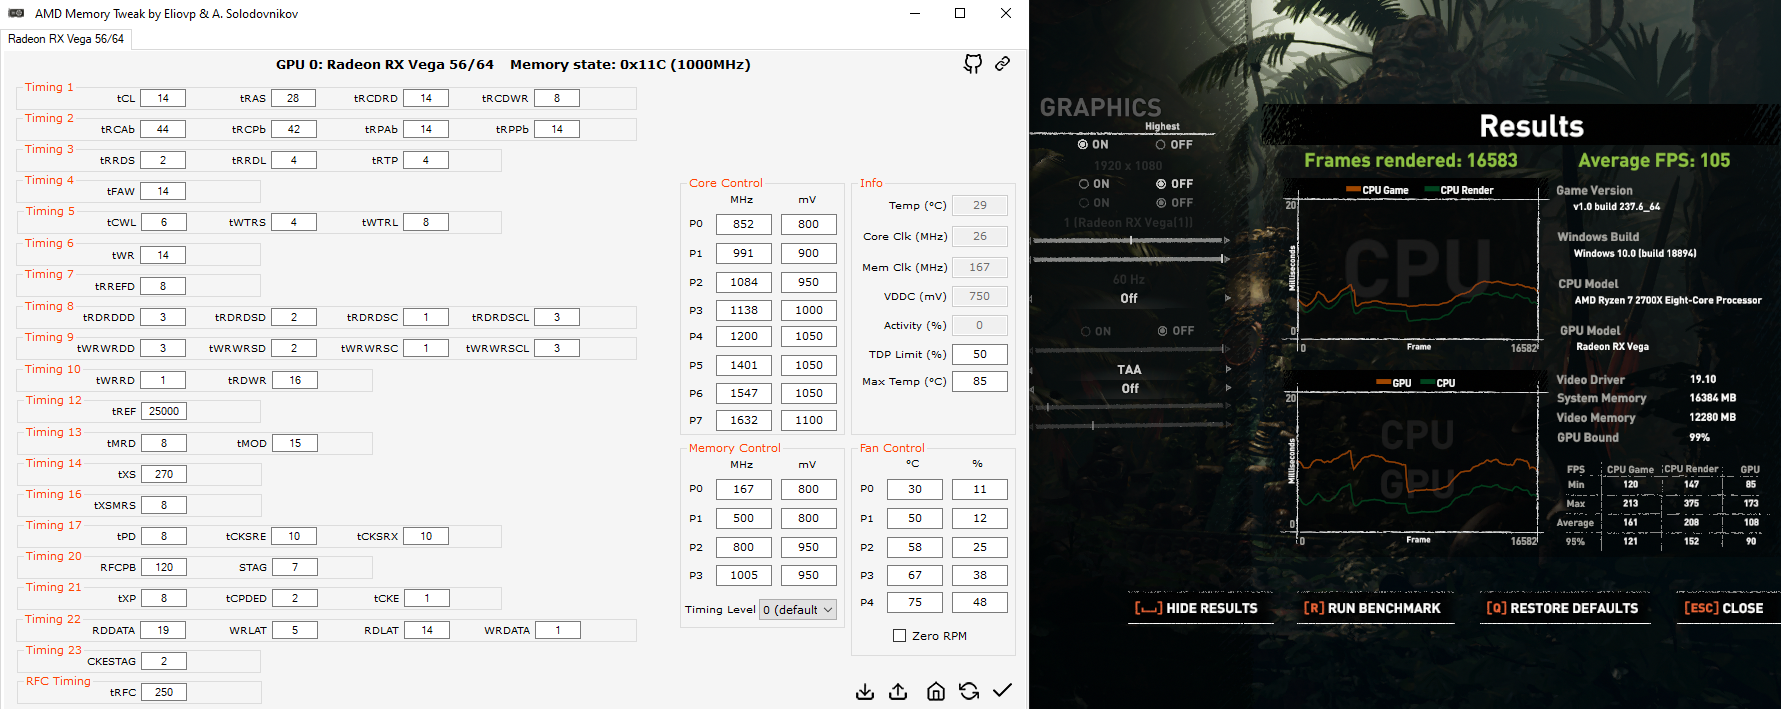Click the tRFC field showing 250

[164, 692]
